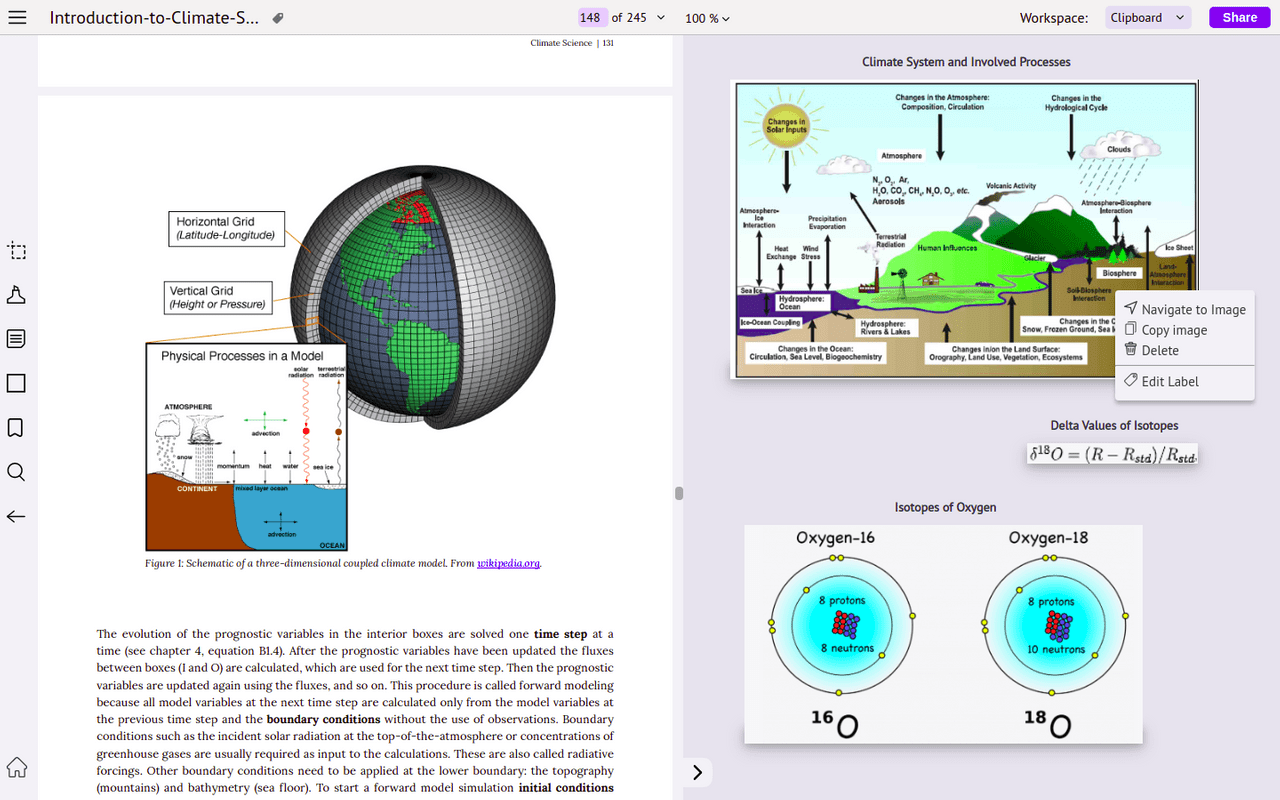Select Copy image in context menu
The height and width of the screenshot is (800, 1280).
click(1166, 330)
